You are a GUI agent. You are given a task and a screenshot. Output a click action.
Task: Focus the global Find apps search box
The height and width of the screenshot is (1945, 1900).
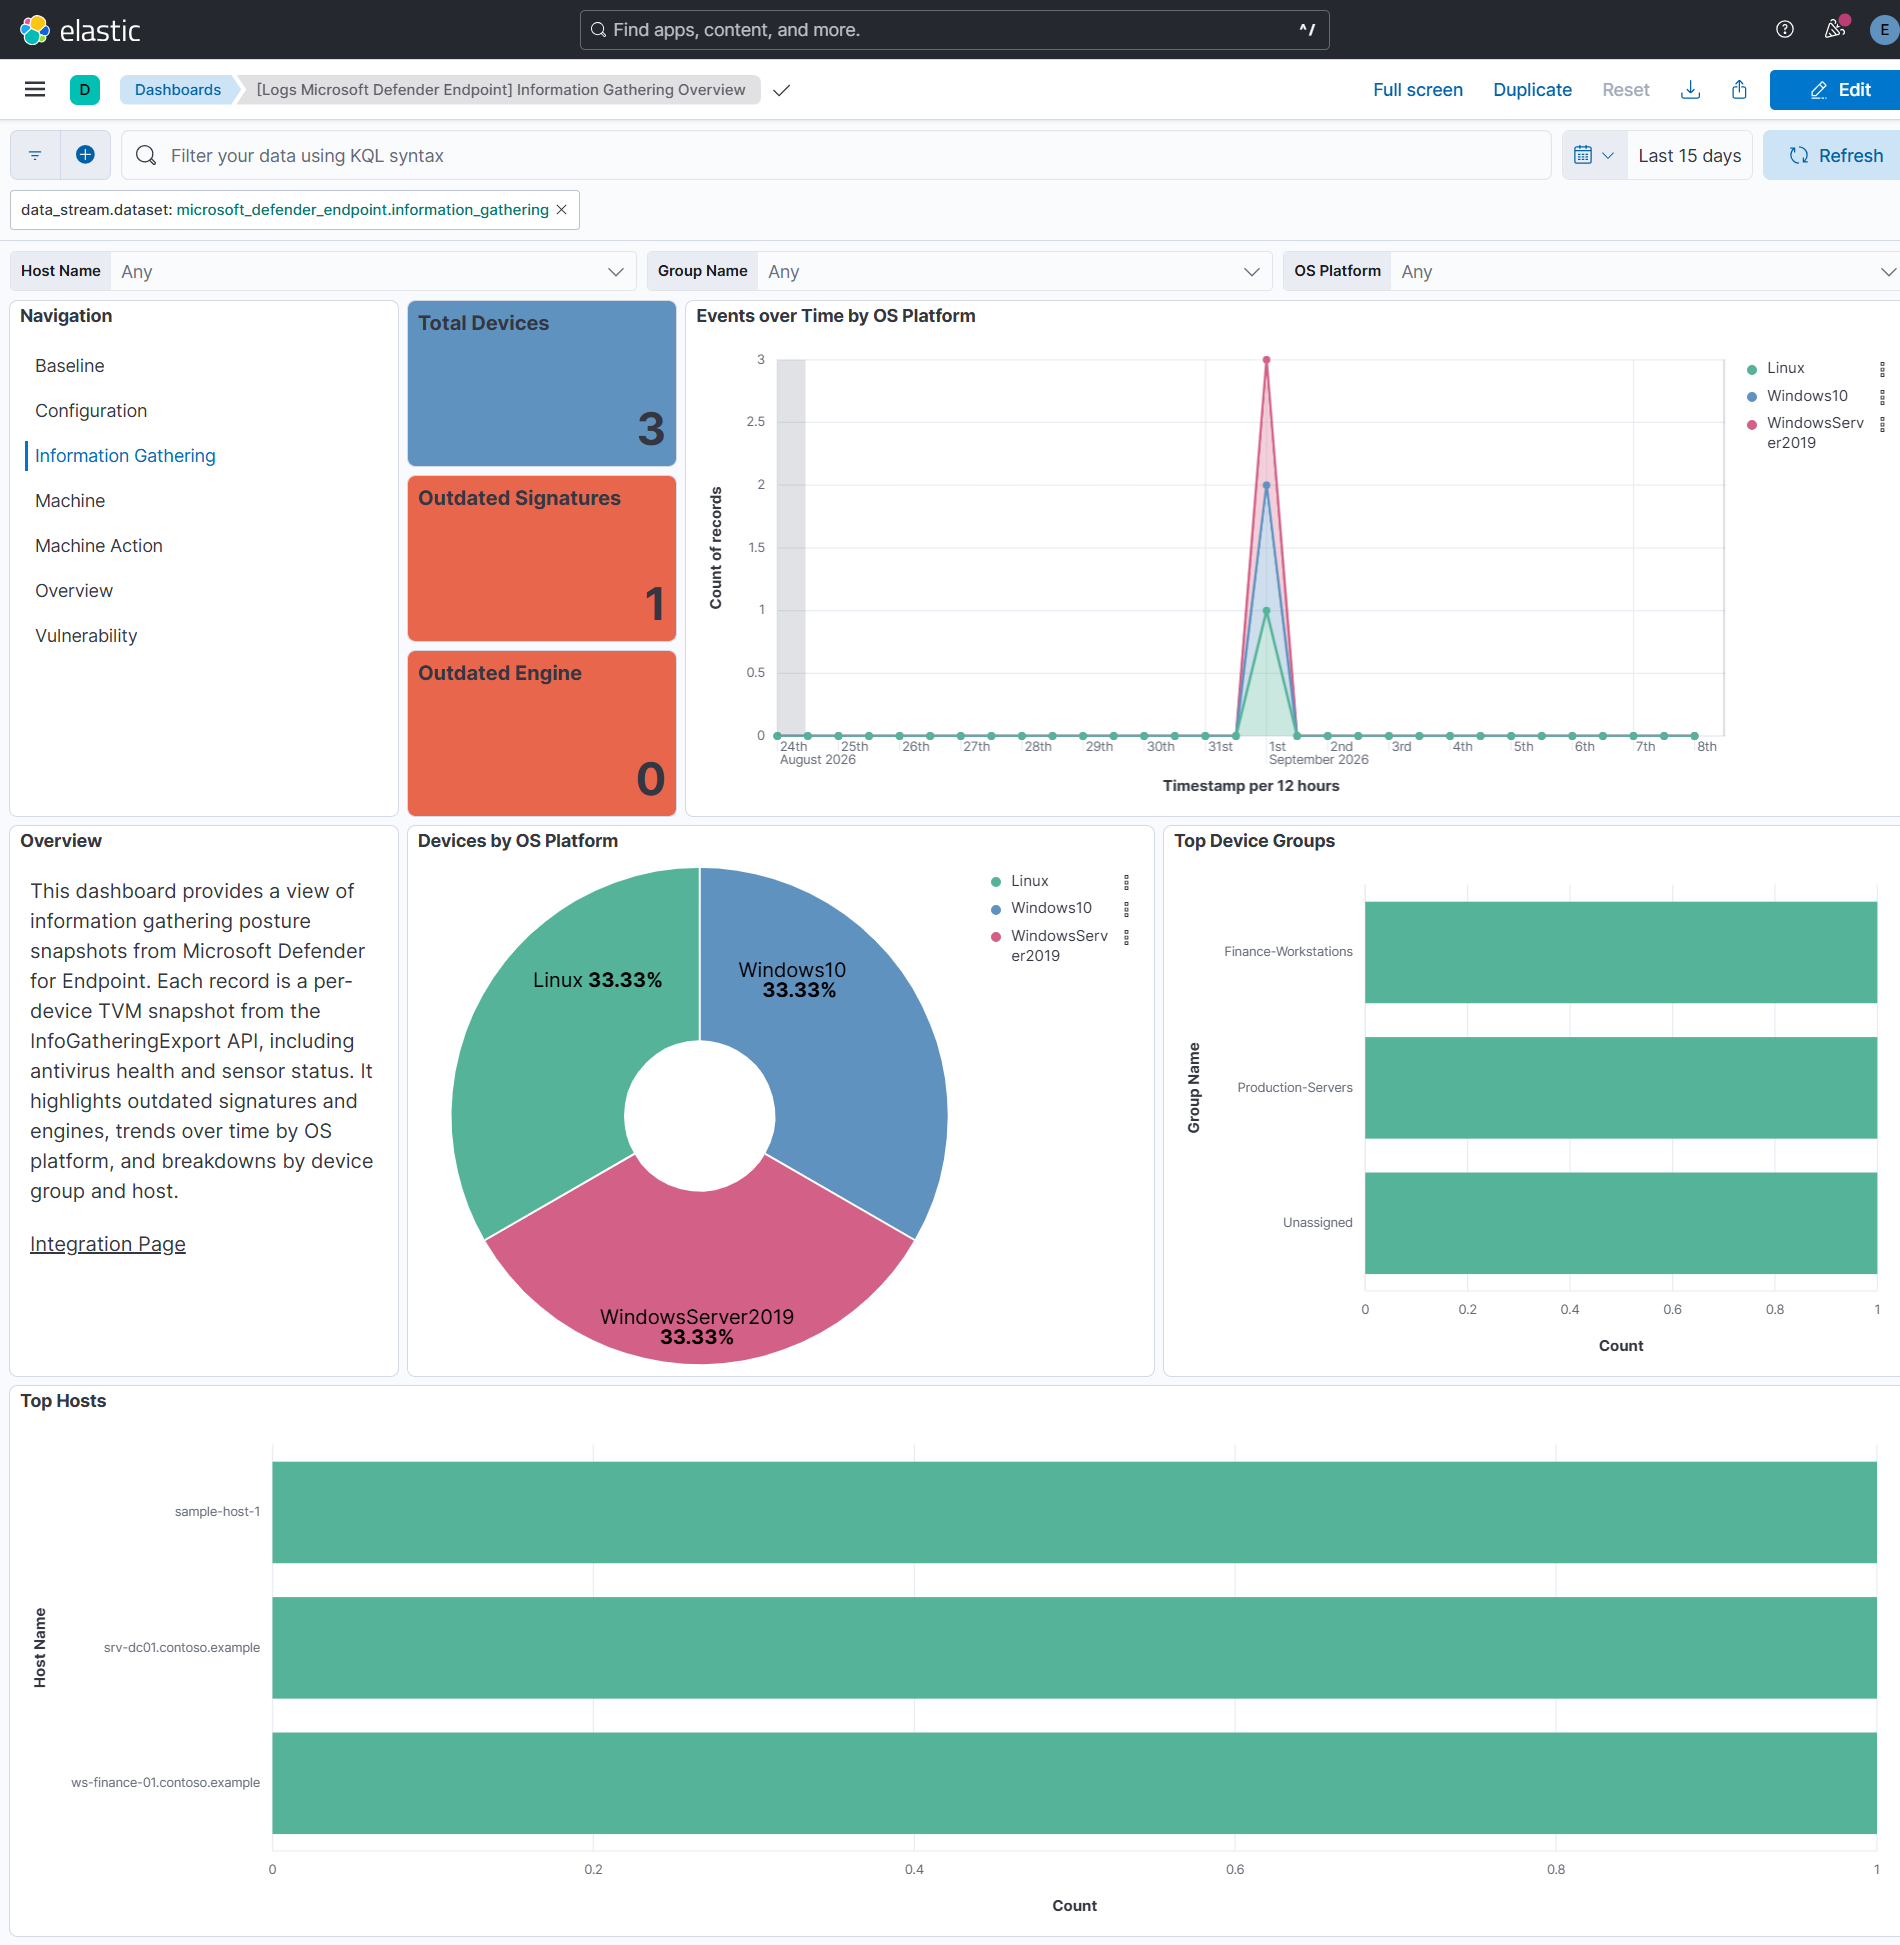pos(954,30)
